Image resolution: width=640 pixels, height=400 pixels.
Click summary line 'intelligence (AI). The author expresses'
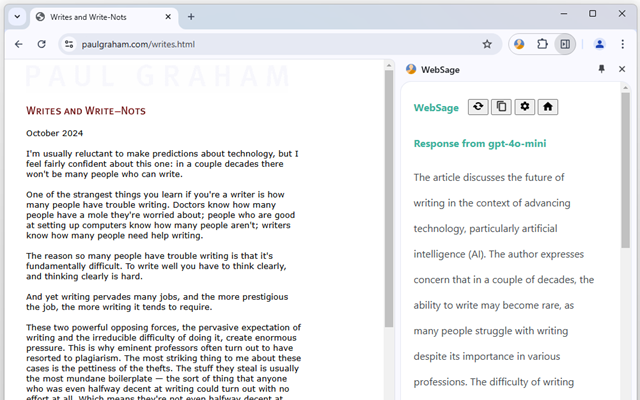click(498, 254)
